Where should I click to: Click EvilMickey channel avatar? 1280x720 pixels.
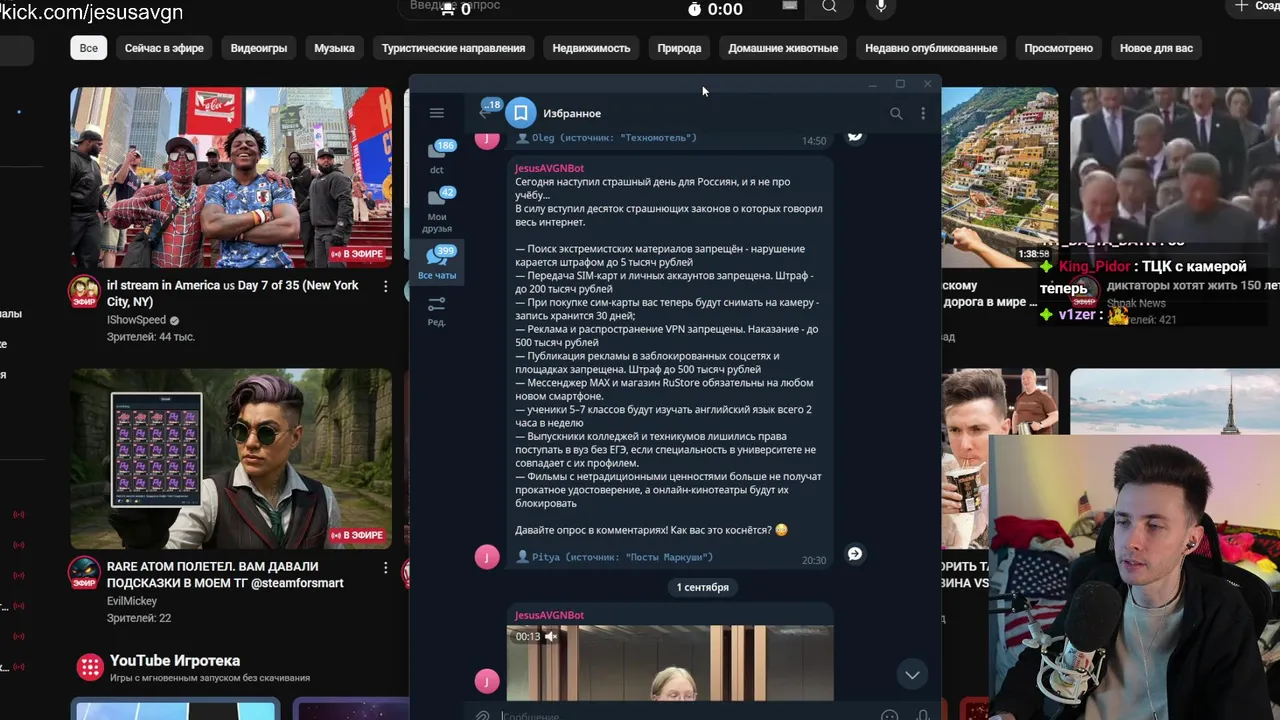point(84,573)
